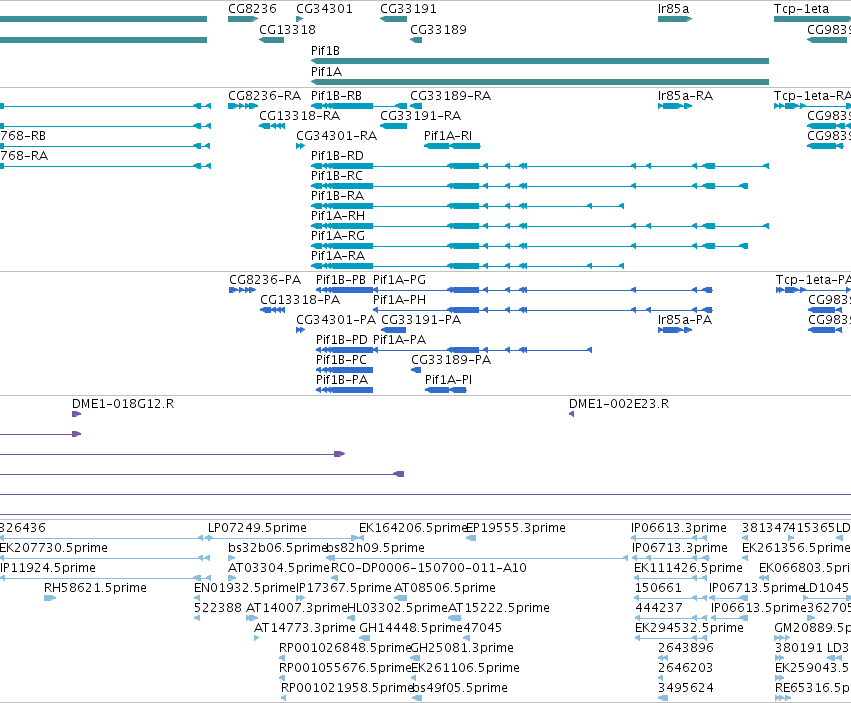Click EST EK294532.5prime
The width and height of the screenshot is (851, 703).
689,628
